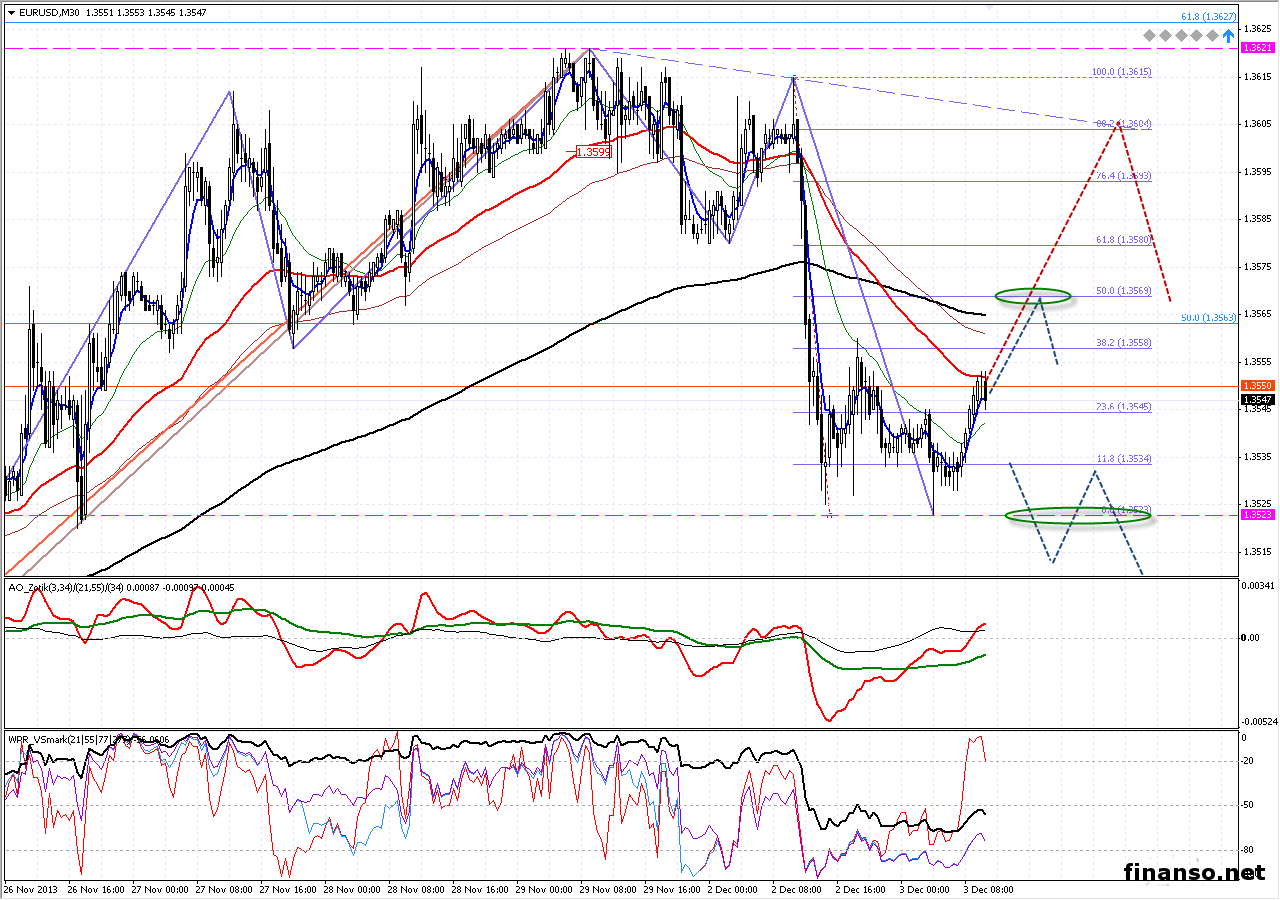Click the magenta 1.3523 price tag
This screenshot has height=900, width=1280.
pyautogui.click(x=1256, y=514)
